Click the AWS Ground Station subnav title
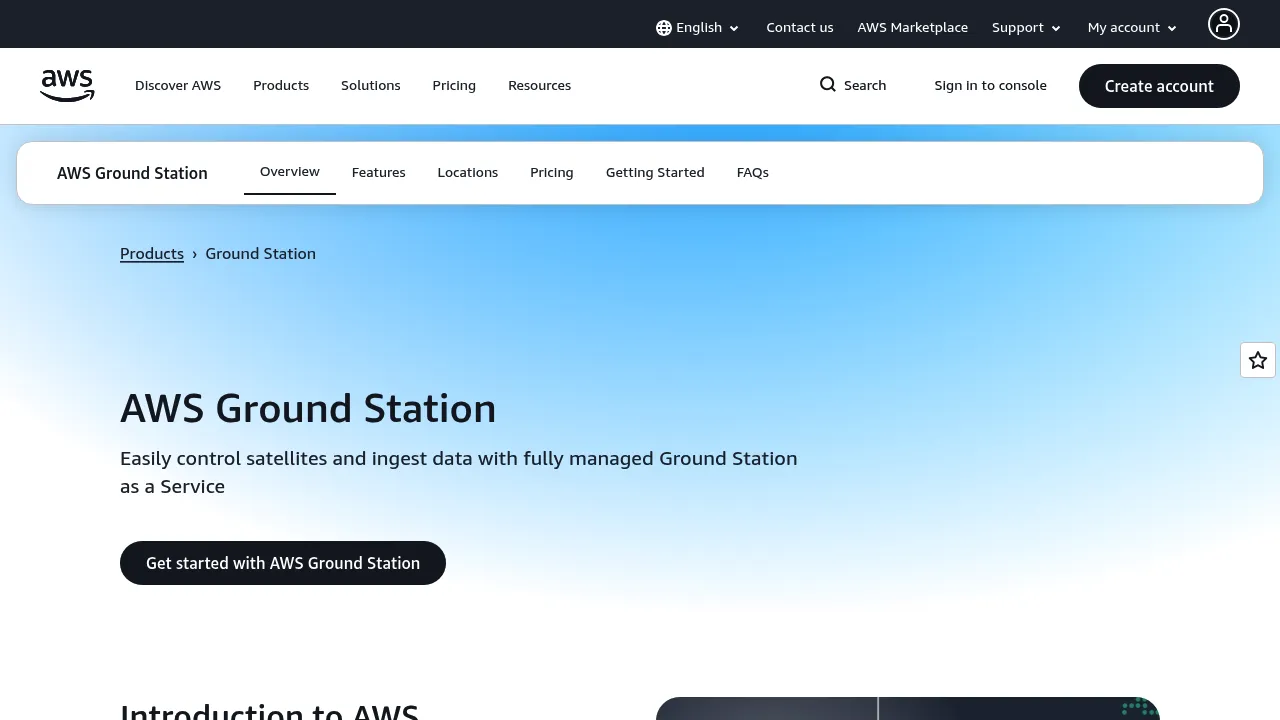This screenshot has width=1280, height=720. pos(132,173)
